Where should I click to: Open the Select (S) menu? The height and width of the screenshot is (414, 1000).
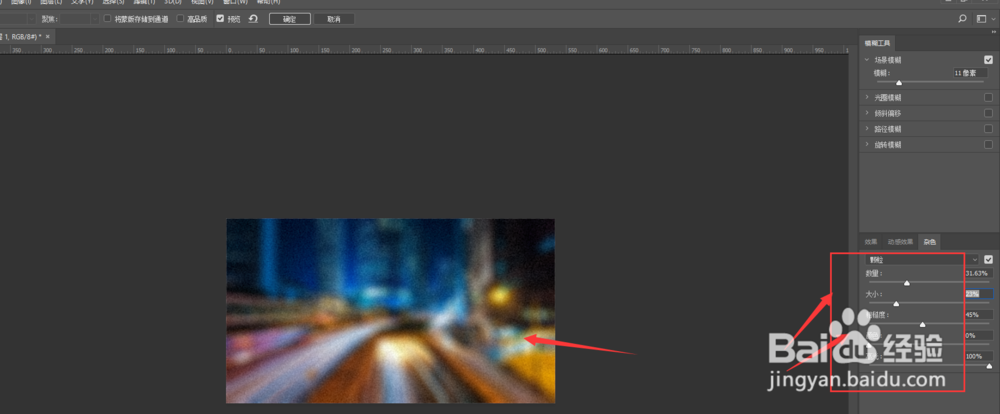pos(113,2)
